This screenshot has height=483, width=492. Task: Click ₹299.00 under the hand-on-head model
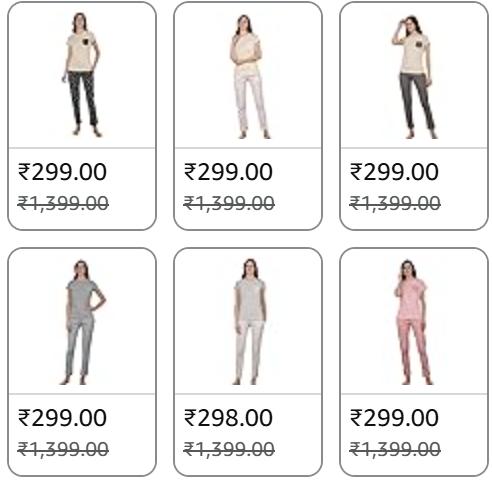394,172
